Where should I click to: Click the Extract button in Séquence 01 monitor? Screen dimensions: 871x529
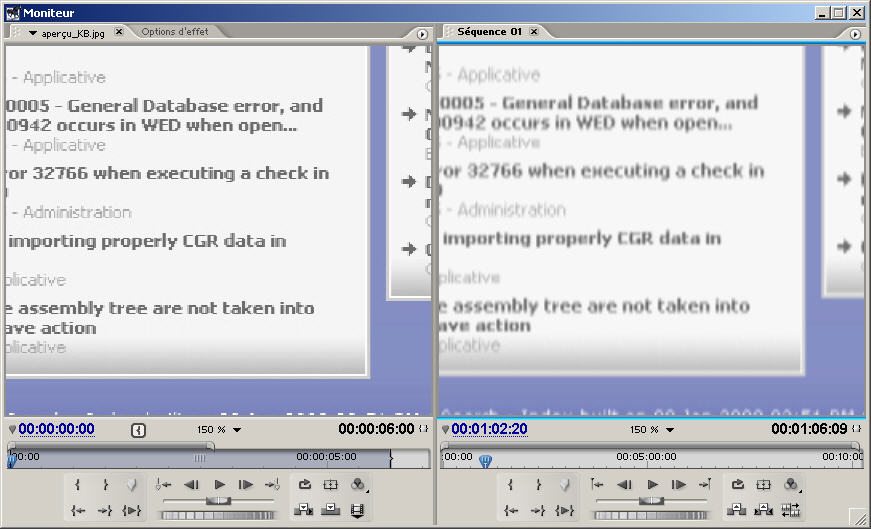click(763, 510)
